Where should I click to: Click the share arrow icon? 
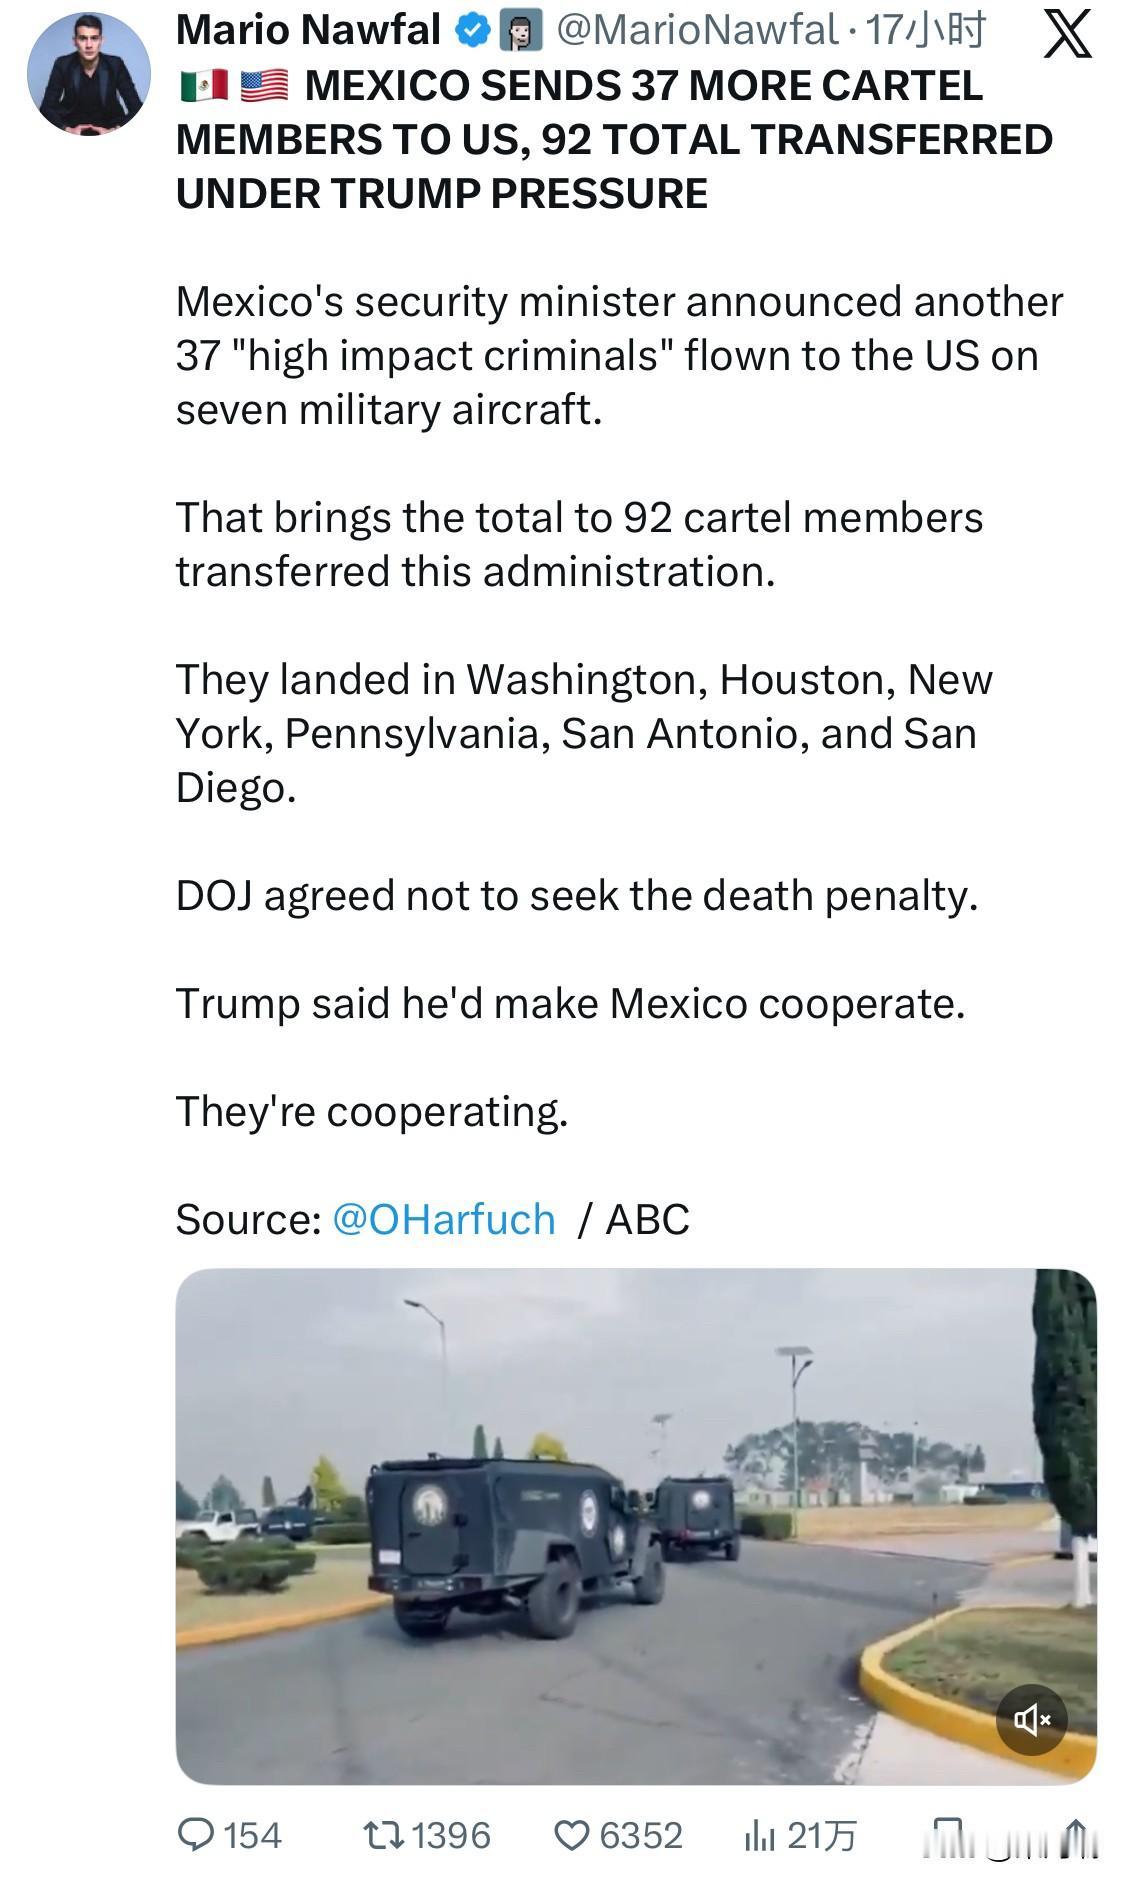click(1075, 1834)
